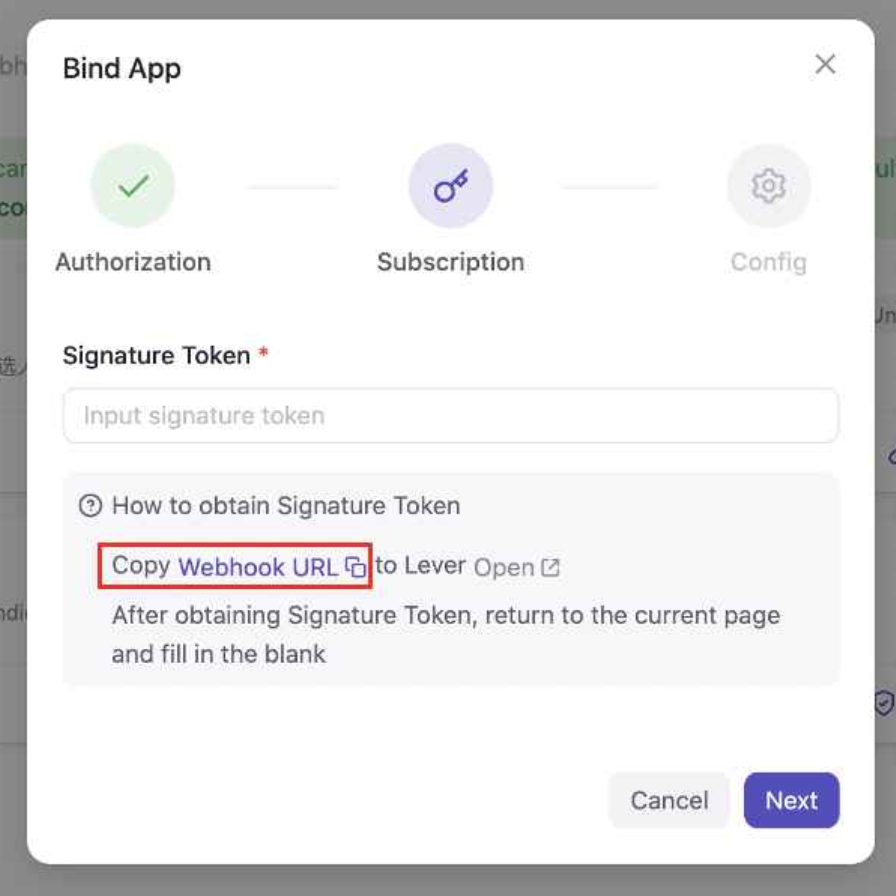Select the Authorization step label

pyautogui.click(x=133, y=262)
